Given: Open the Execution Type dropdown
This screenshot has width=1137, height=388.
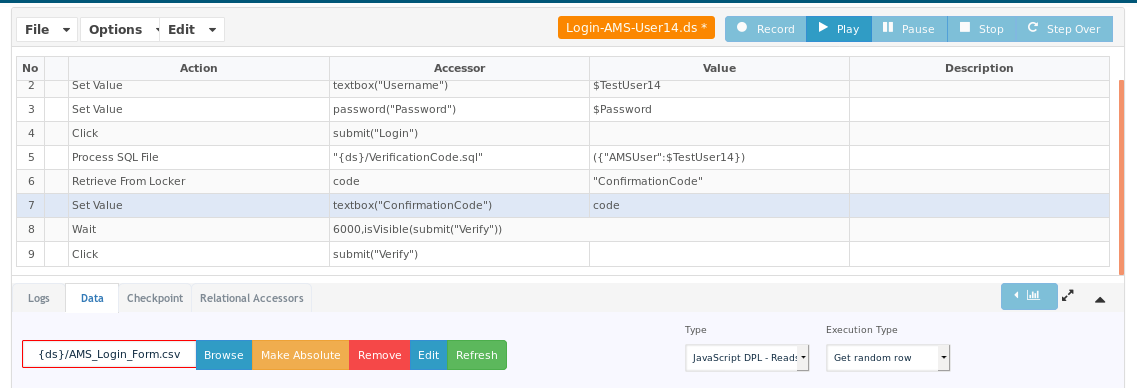Looking at the screenshot, I should (x=888, y=358).
